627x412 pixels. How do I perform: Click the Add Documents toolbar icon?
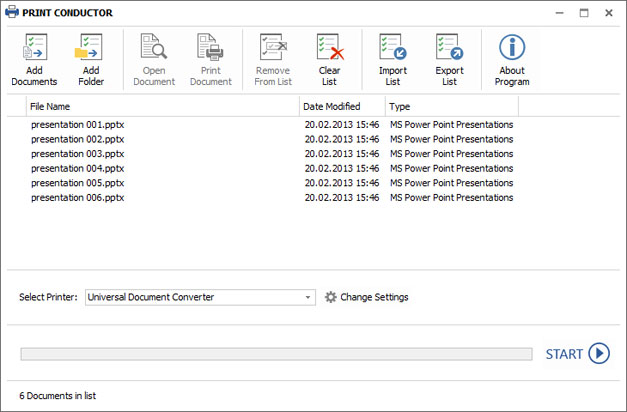coord(34,47)
